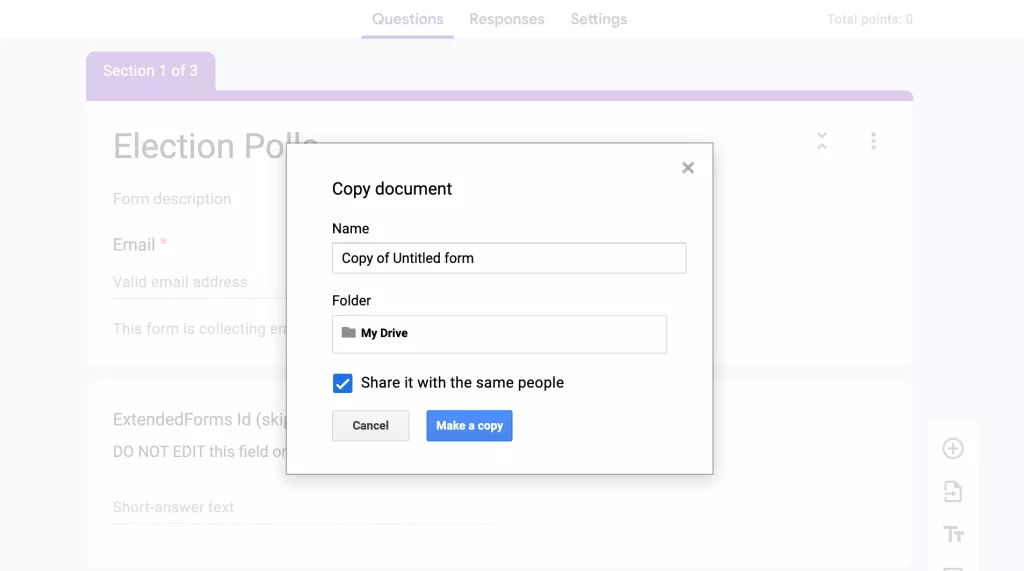Open the section three-dot more options menu
The width and height of the screenshot is (1024, 571).
click(x=873, y=141)
